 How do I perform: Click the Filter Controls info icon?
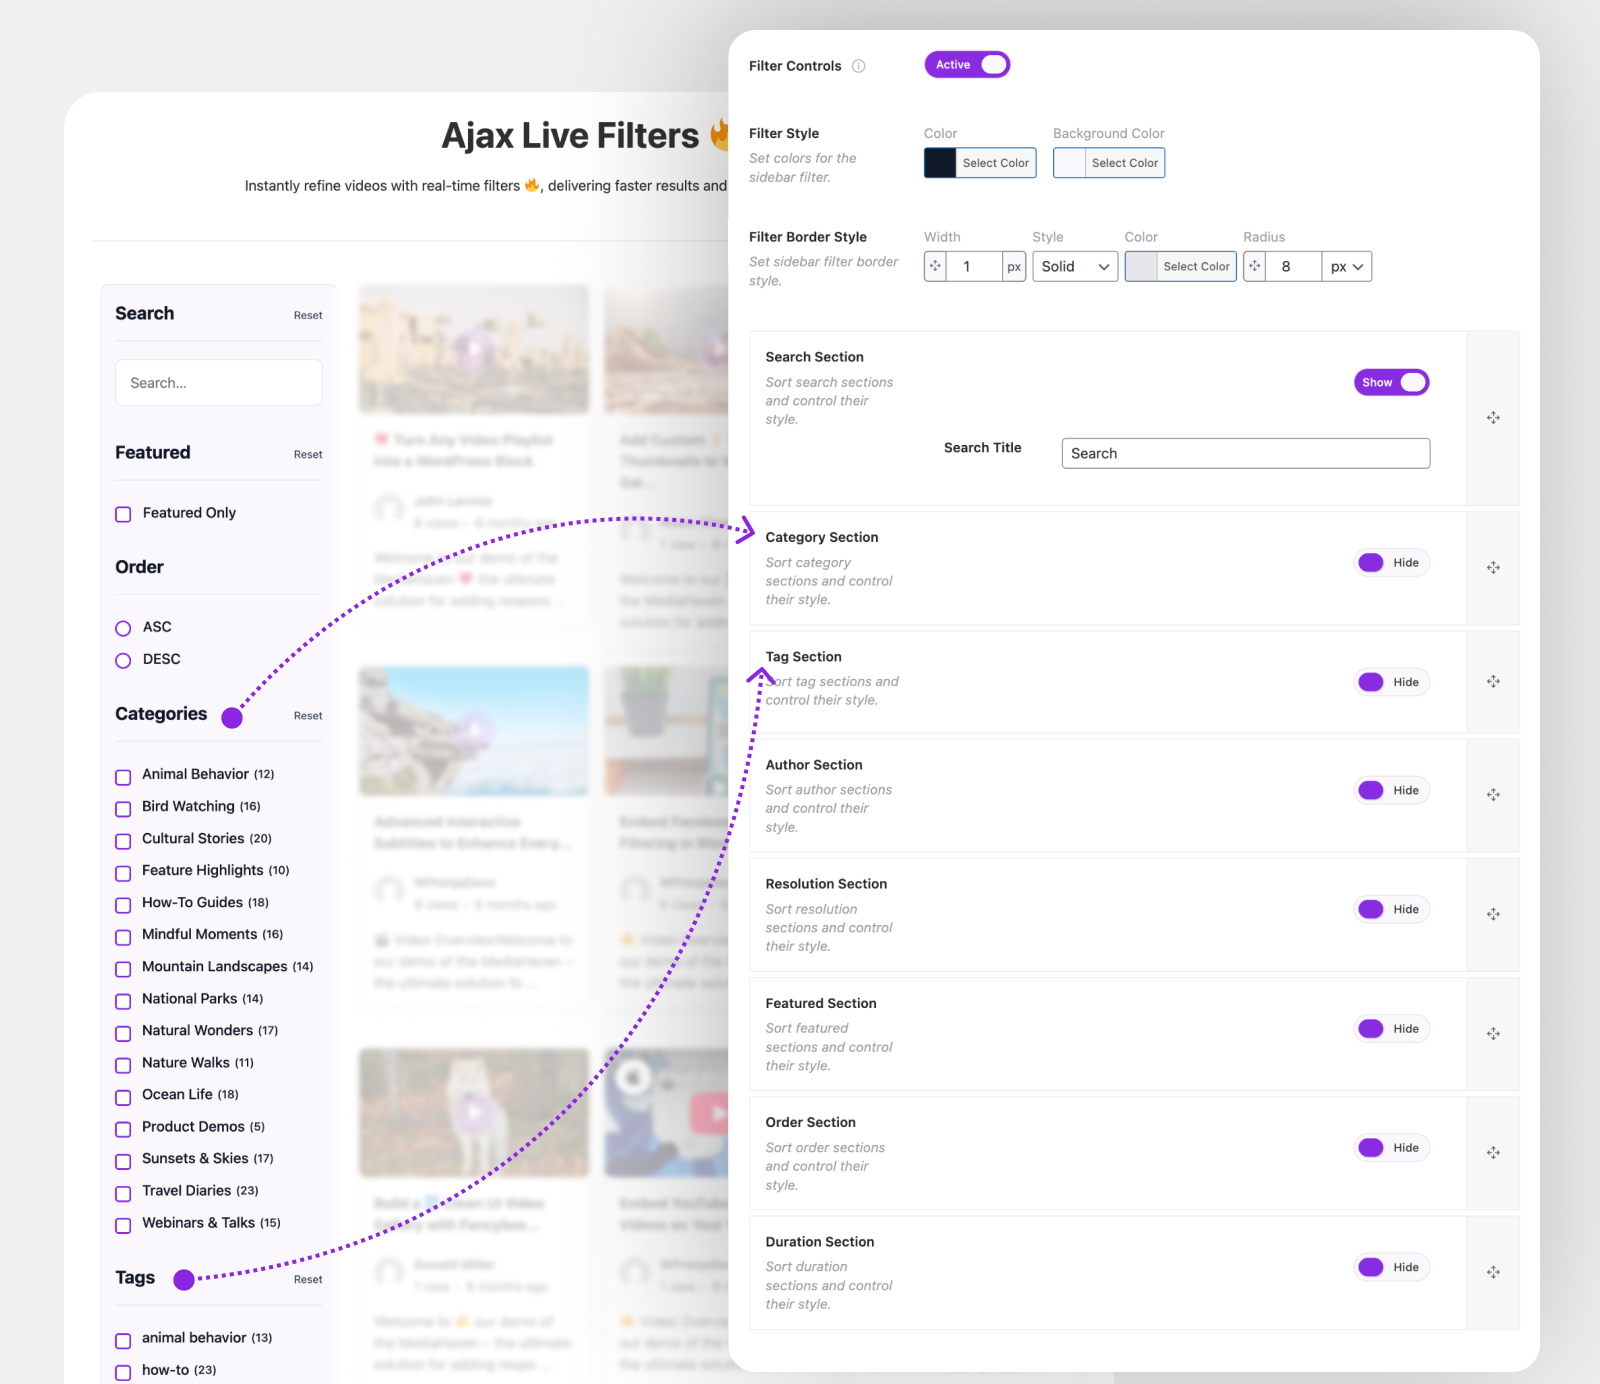[858, 66]
